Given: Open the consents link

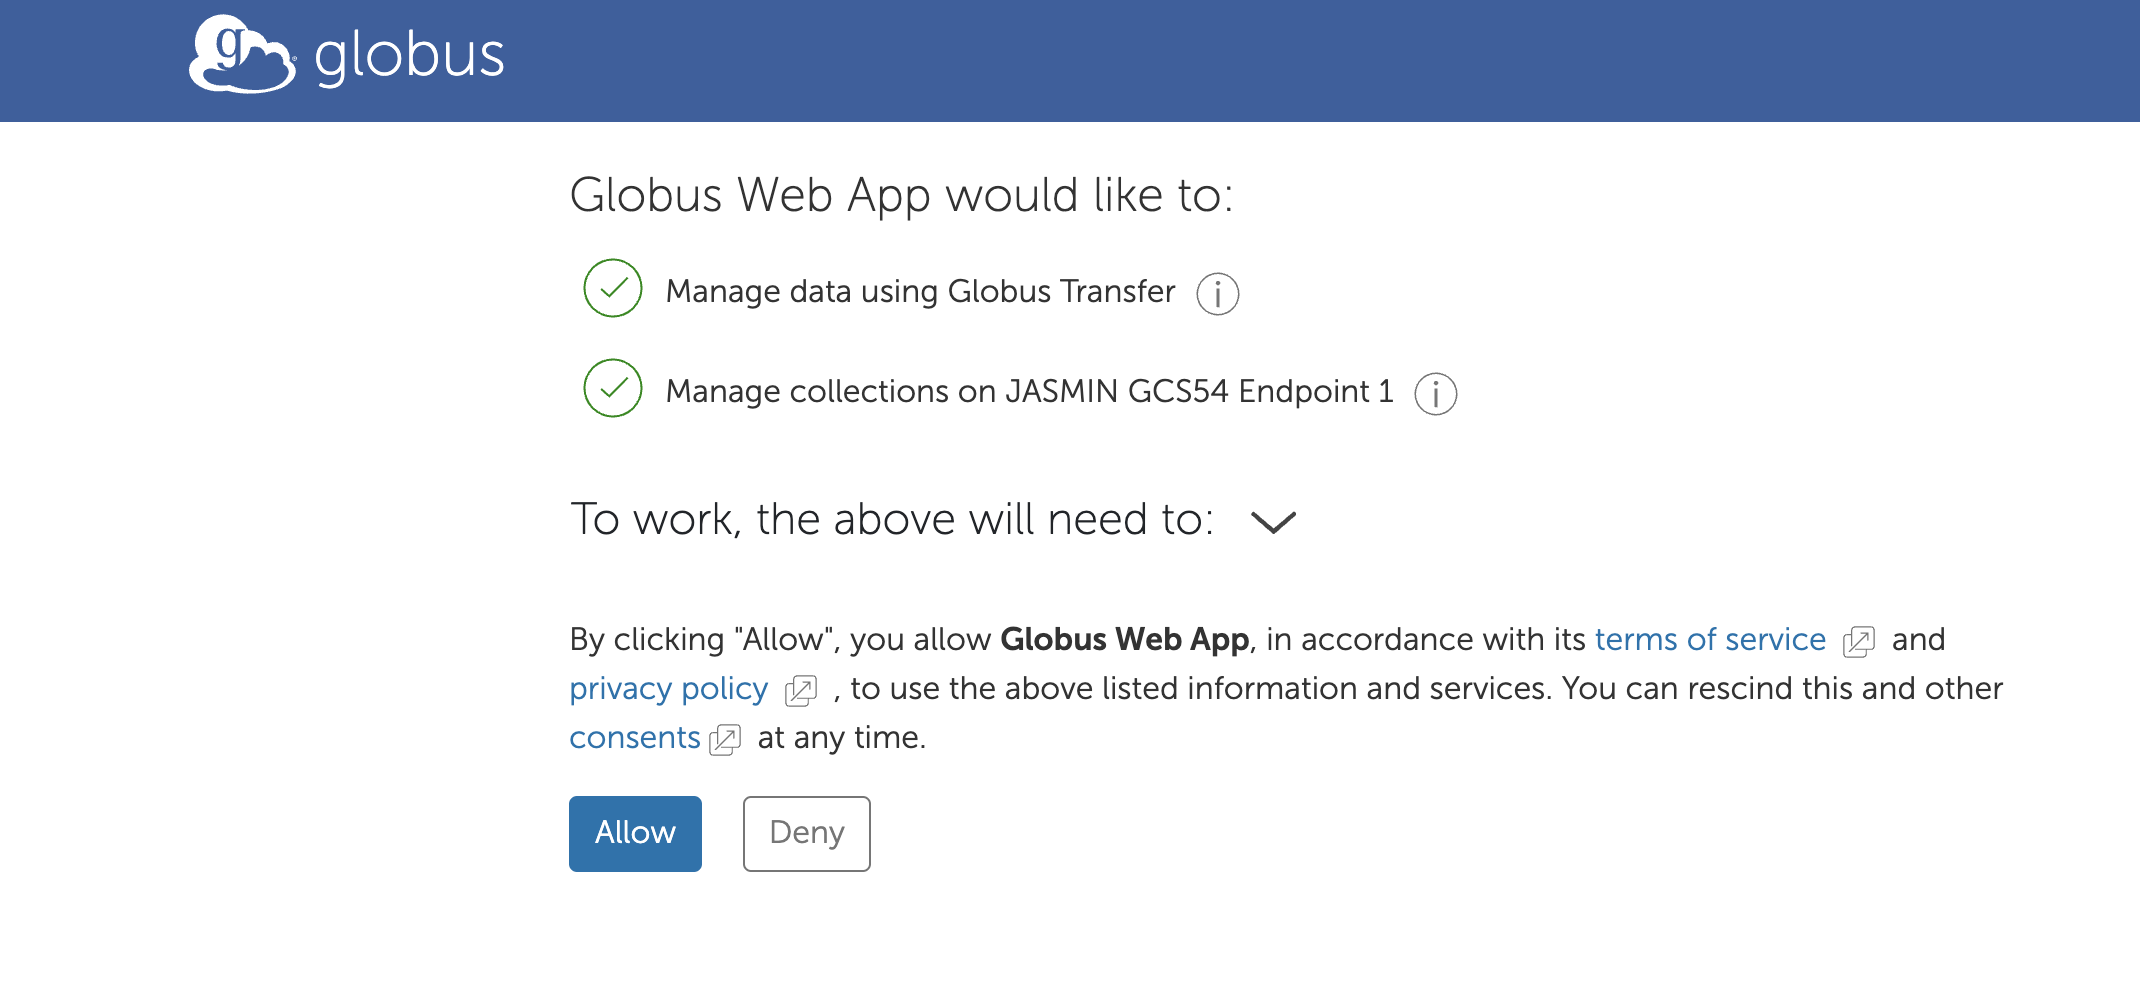Looking at the screenshot, I should click(634, 738).
